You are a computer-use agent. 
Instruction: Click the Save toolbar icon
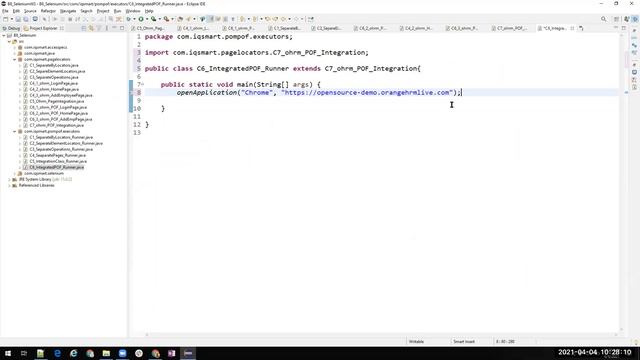coord(18,19)
